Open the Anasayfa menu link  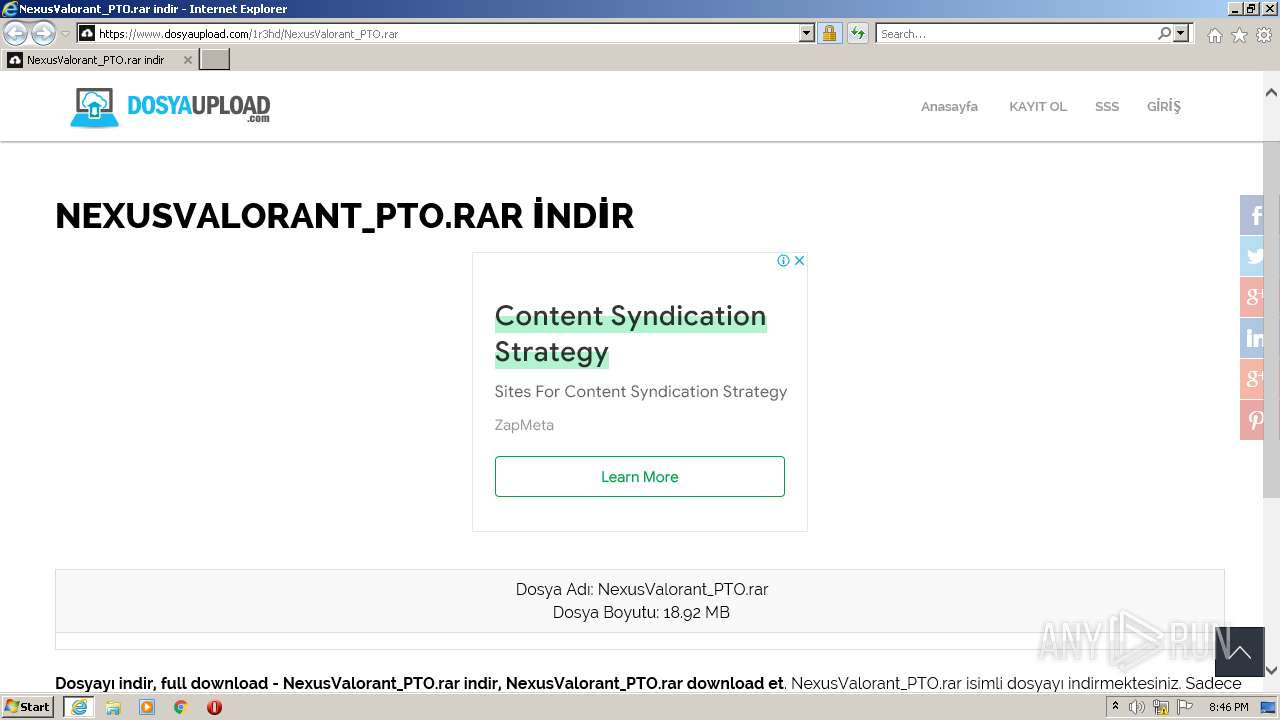coord(949,106)
